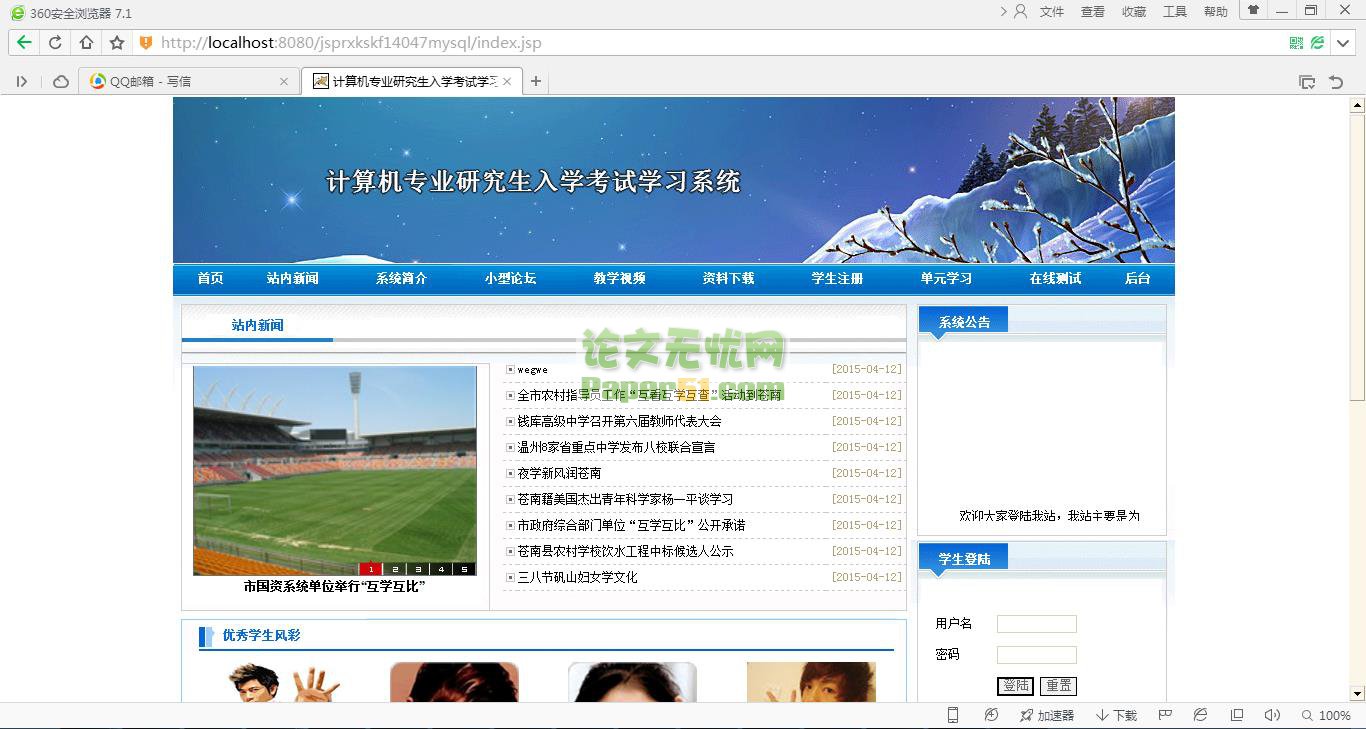
Task: Open 资料下载 navigation link
Action: (729, 279)
